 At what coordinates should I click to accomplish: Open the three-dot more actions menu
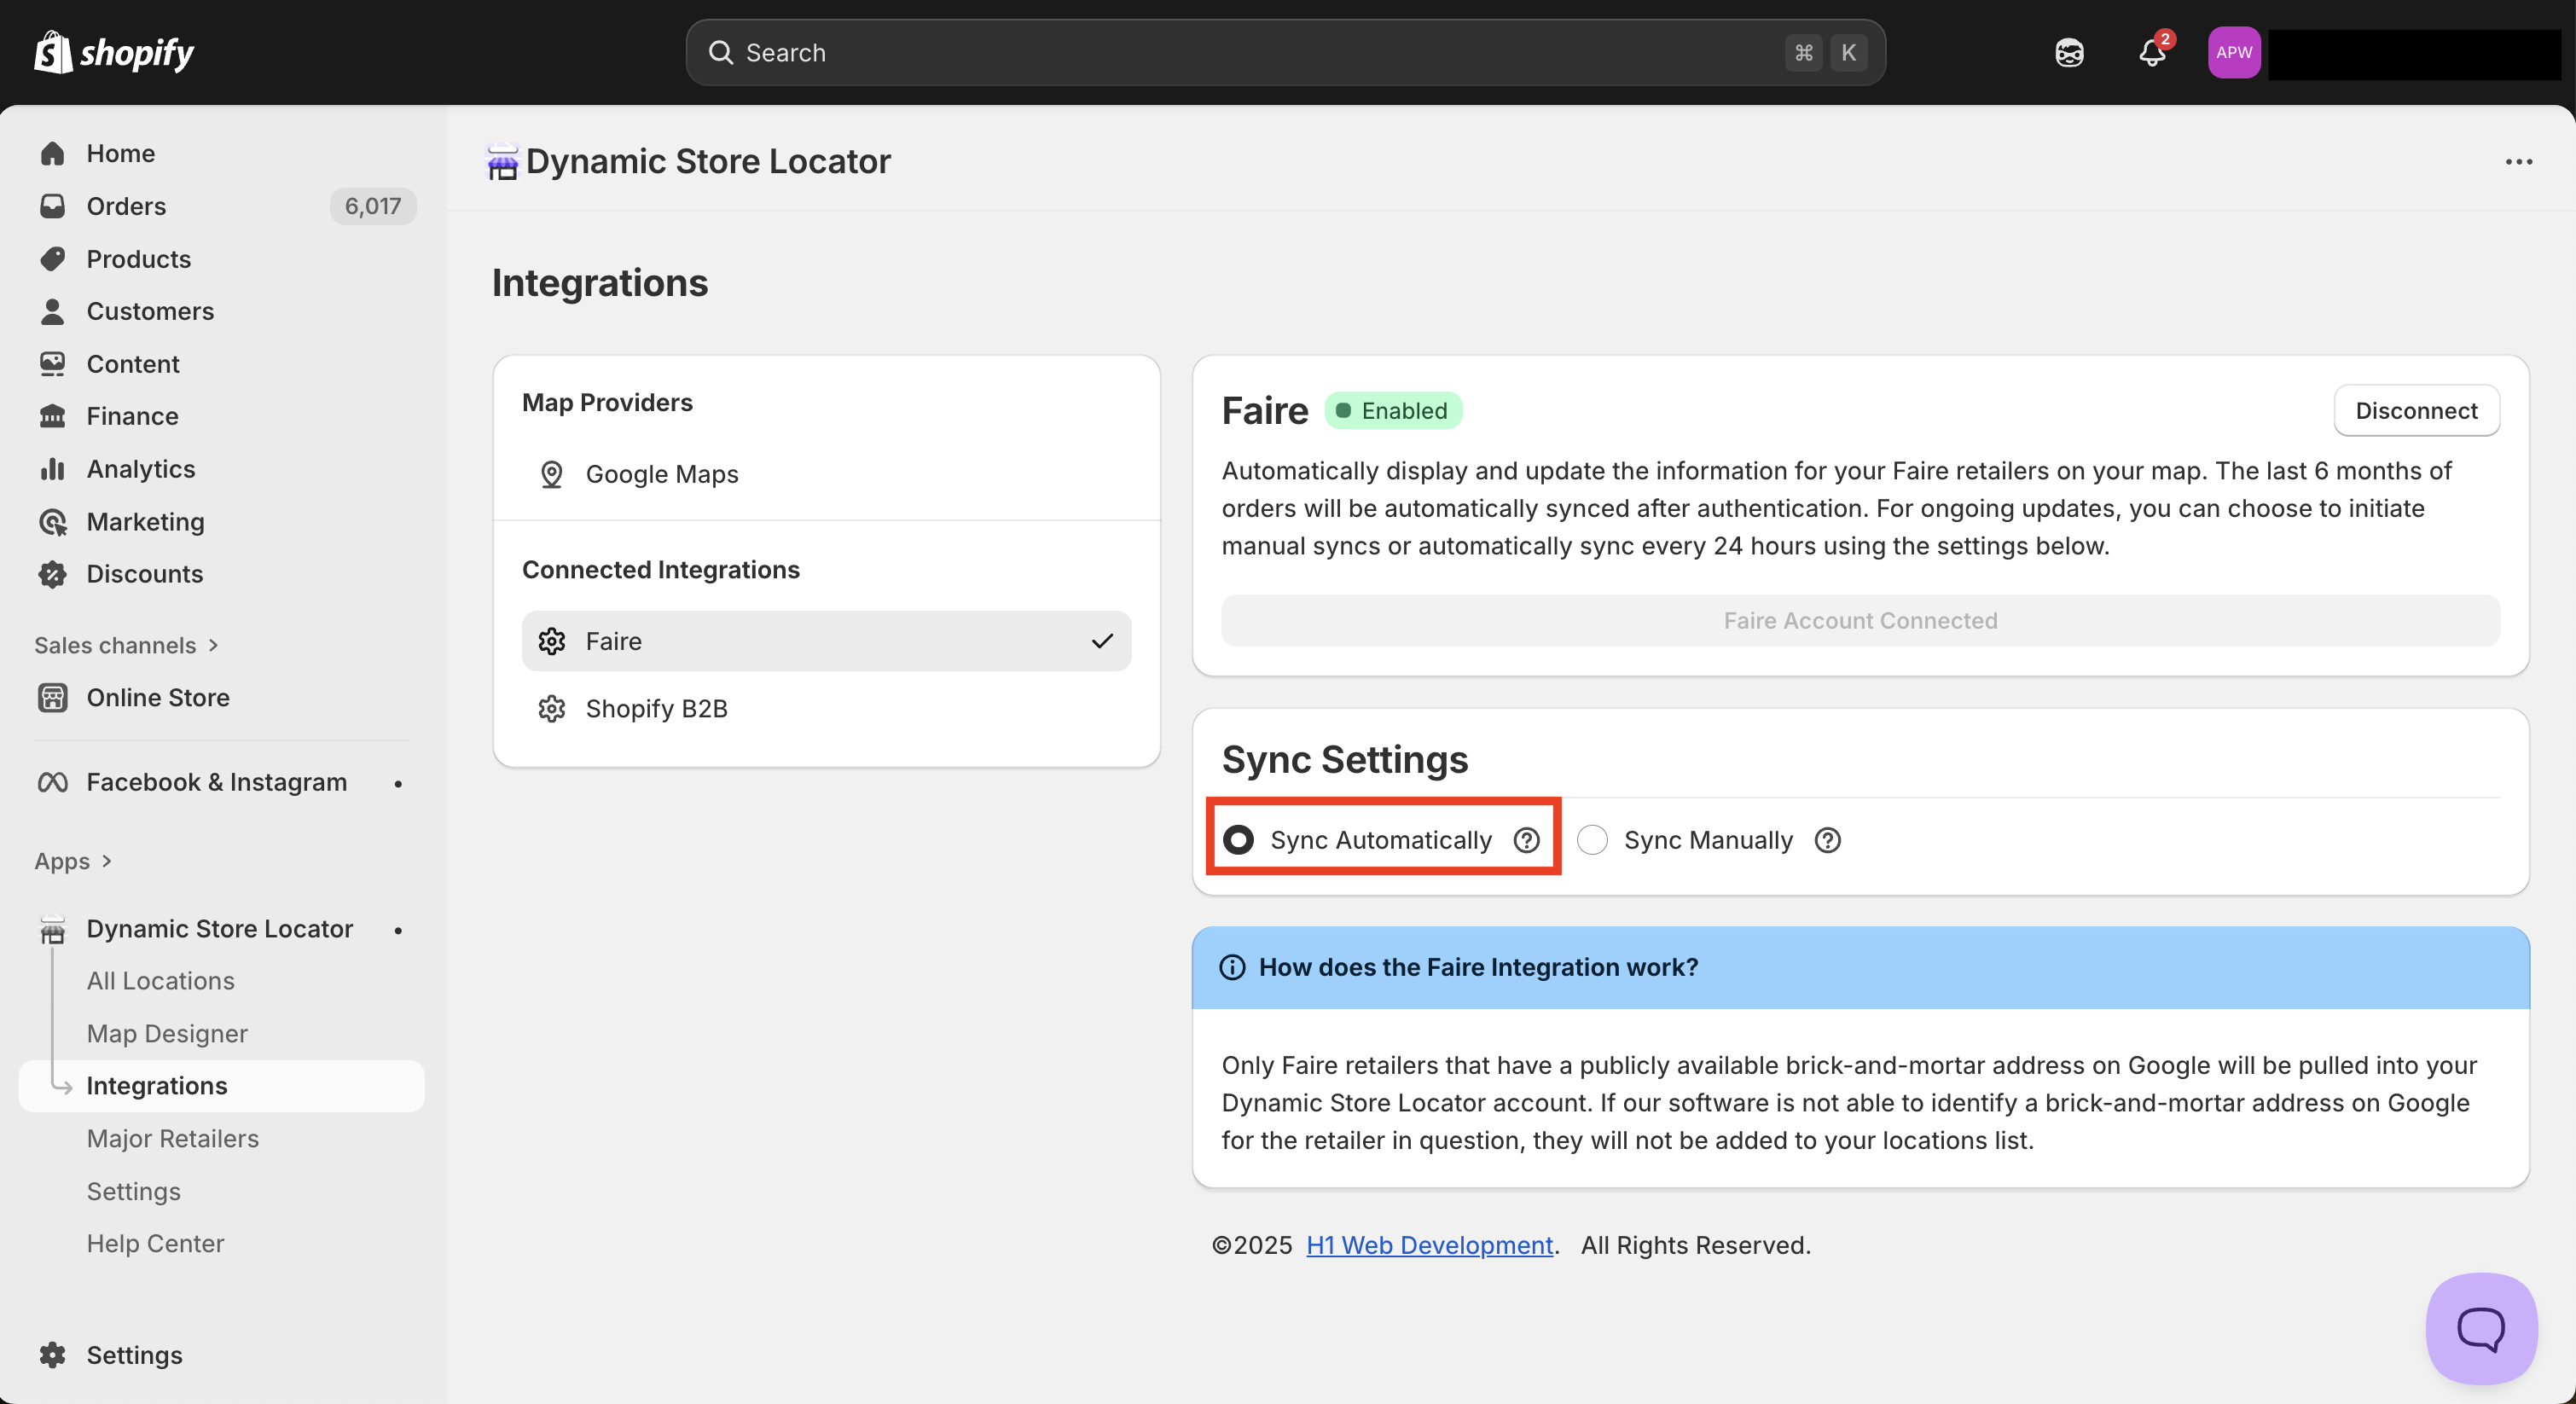[x=2518, y=162]
